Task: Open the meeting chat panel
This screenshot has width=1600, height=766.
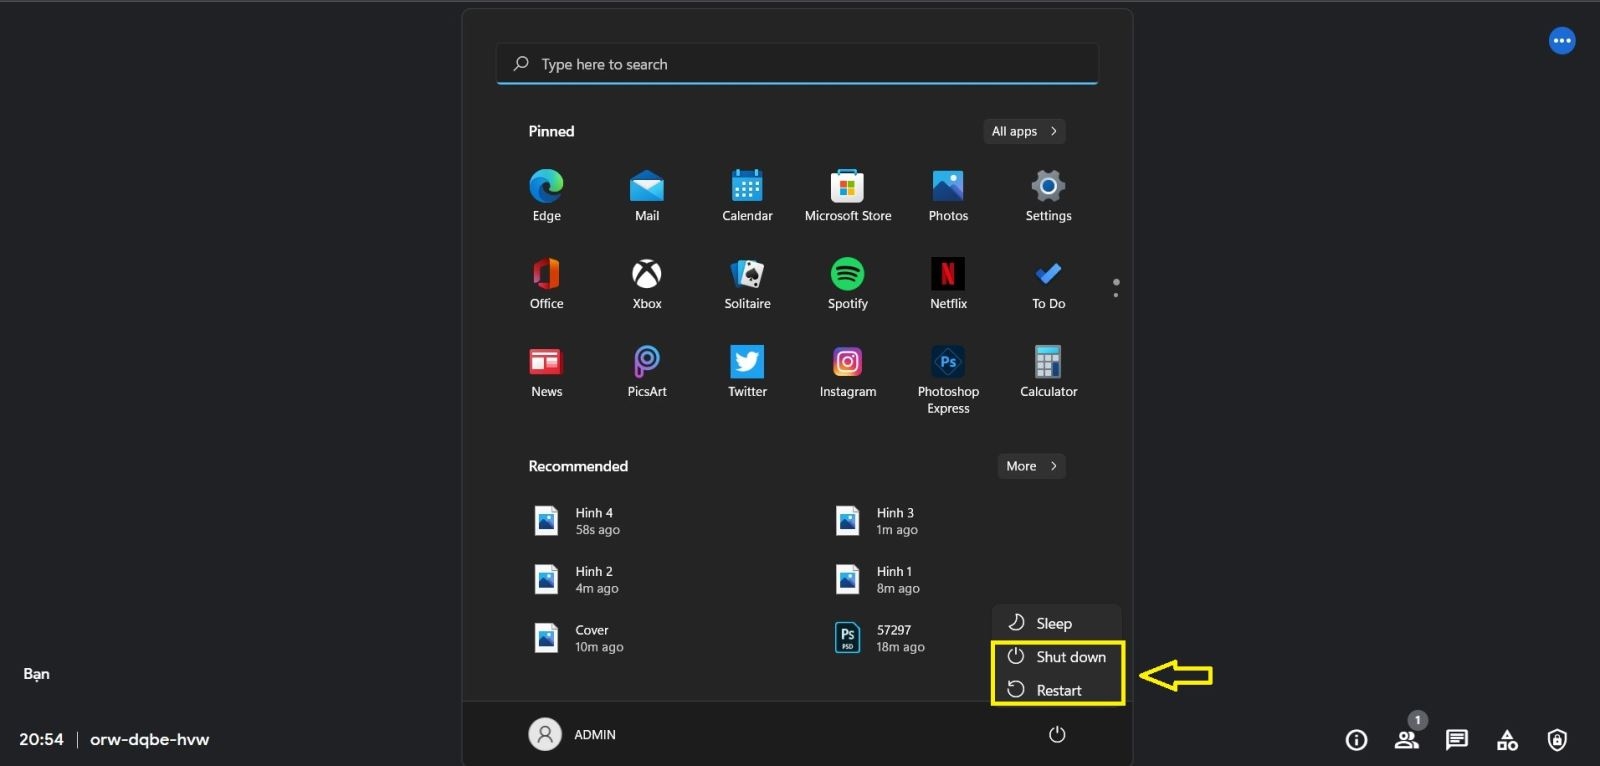Action: click(1457, 740)
